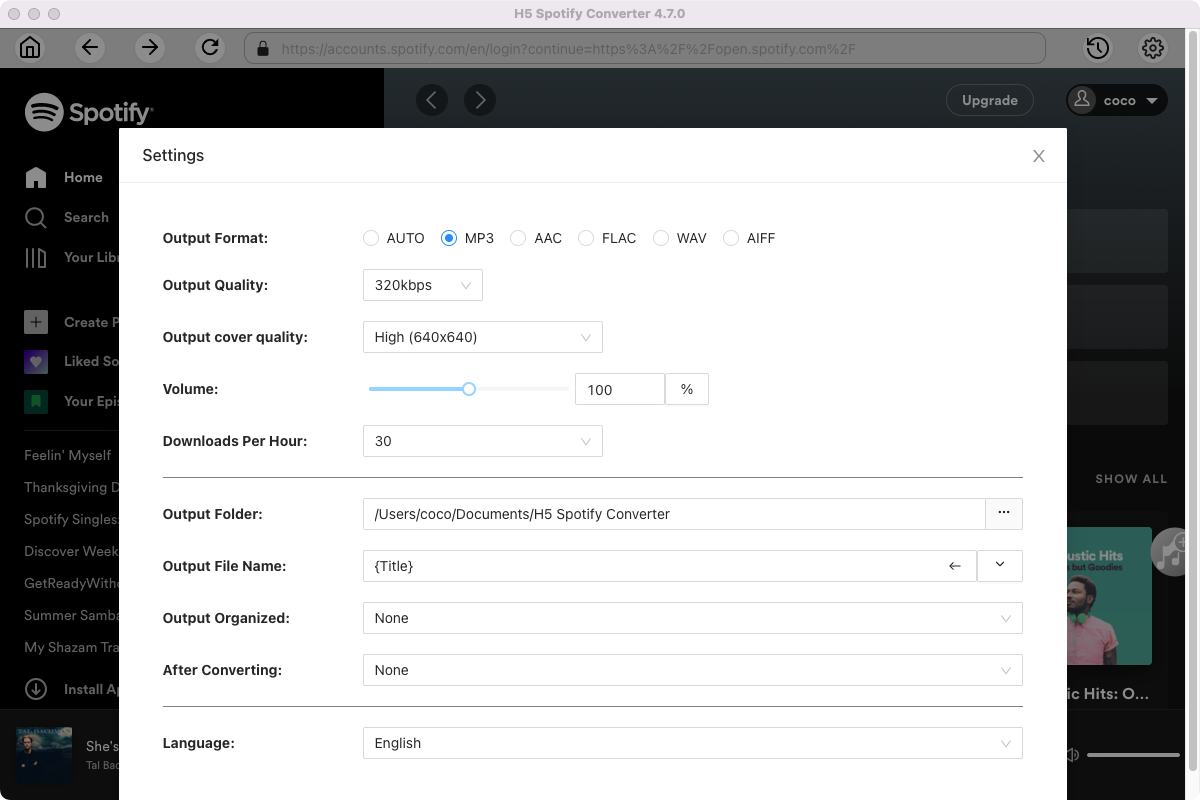This screenshot has width=1200, height=800.
Task: Open the Thanksgiving playlist entry
Action: (71, 487)
